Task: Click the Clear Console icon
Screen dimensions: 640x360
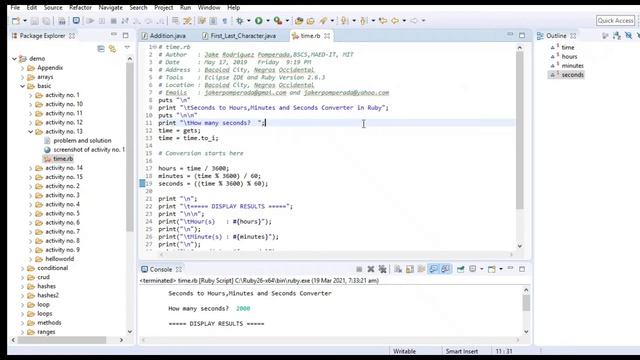Action: pos(398,269)
